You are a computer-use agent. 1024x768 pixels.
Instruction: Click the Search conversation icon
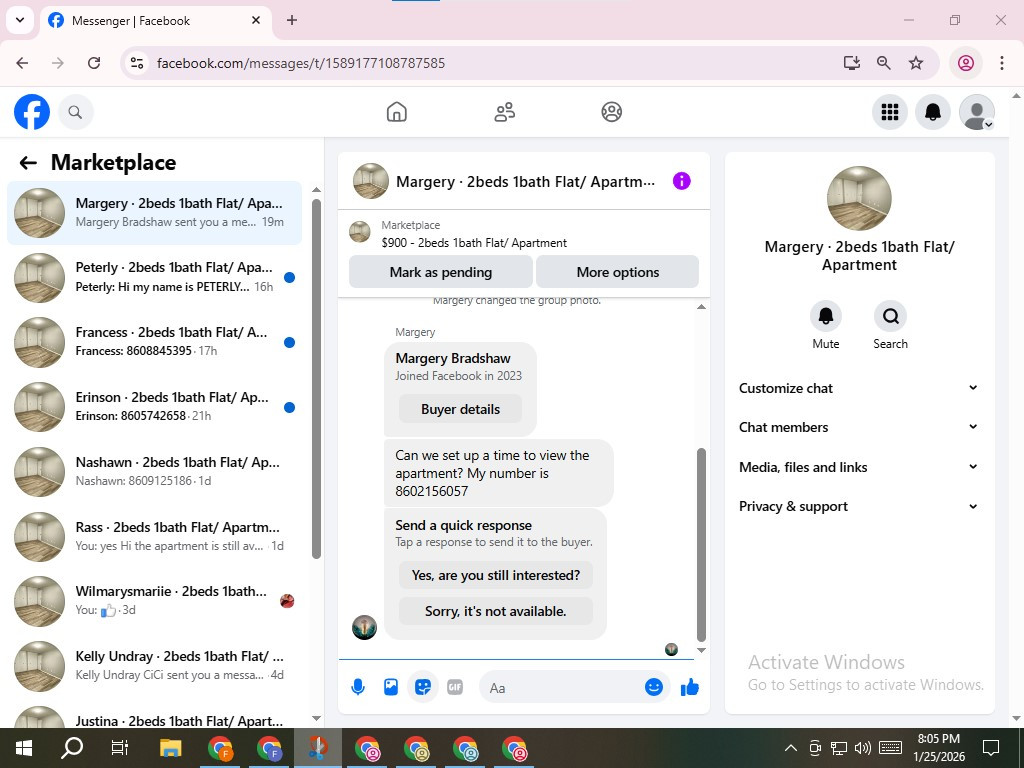point(890,316)
